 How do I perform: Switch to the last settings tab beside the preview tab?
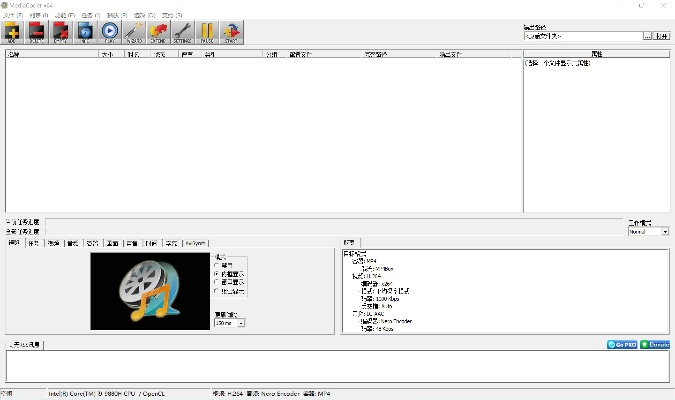click(194, 243)
